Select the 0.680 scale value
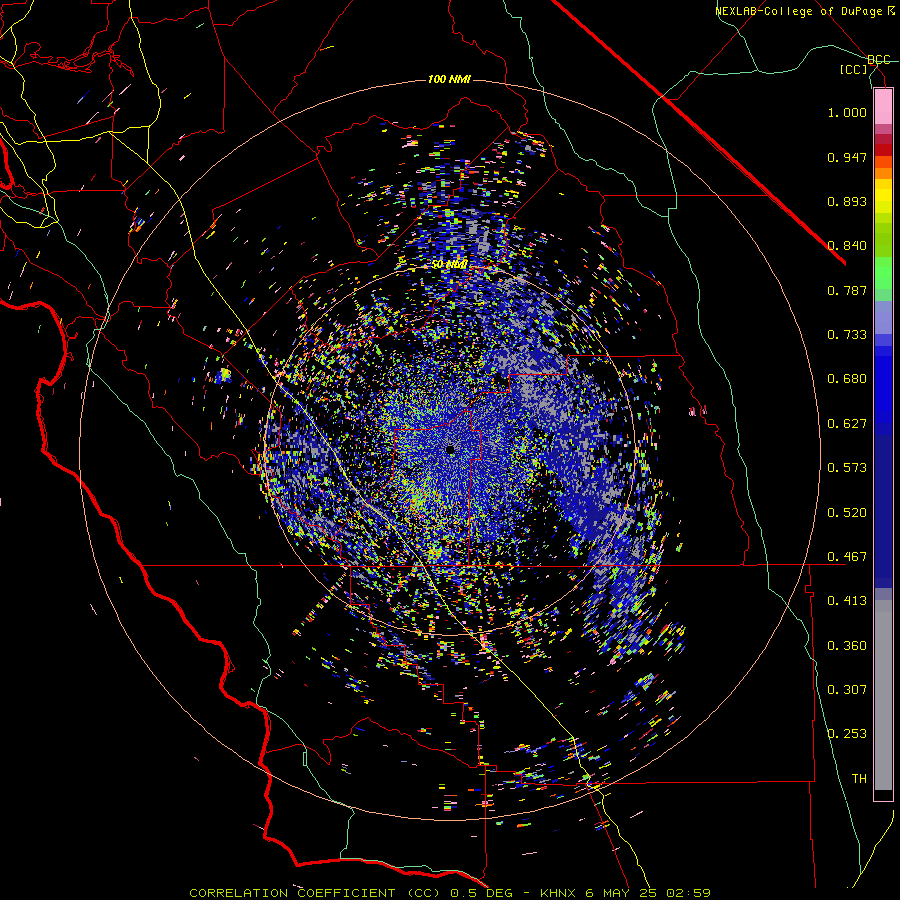Screen dimensions: 900x900 tap(847, 379)
